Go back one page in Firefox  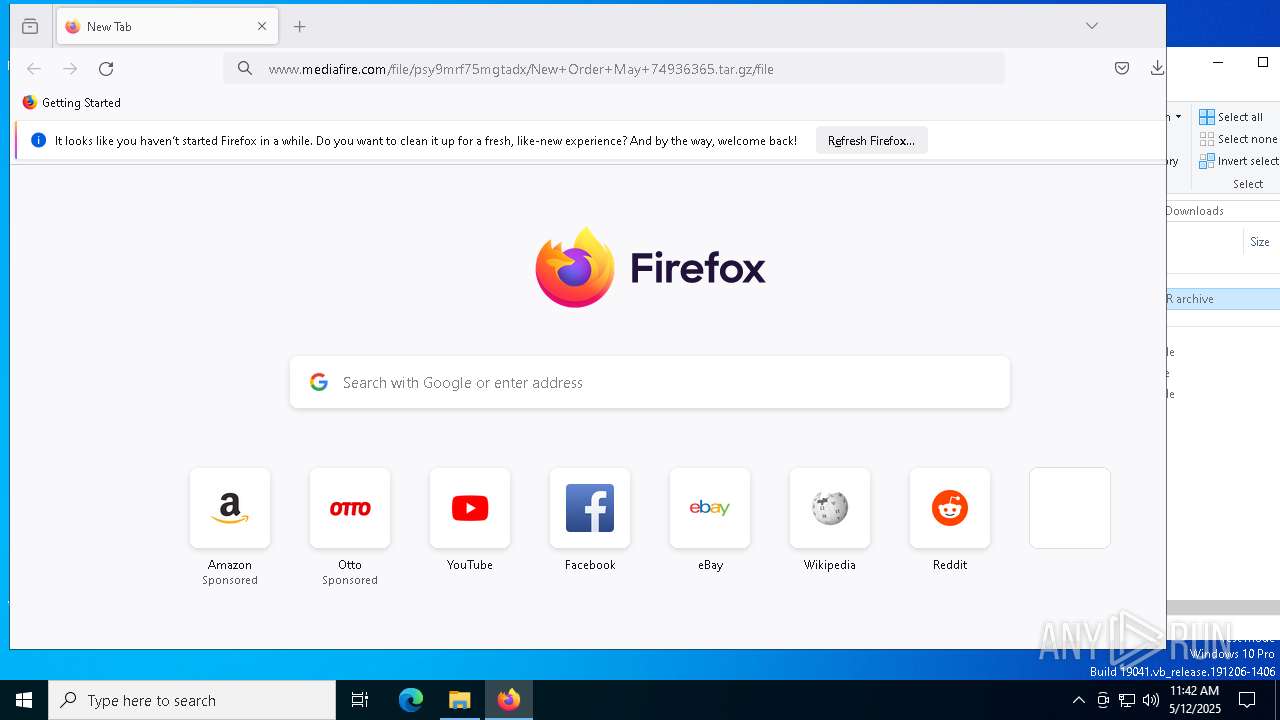click(34, 69)
